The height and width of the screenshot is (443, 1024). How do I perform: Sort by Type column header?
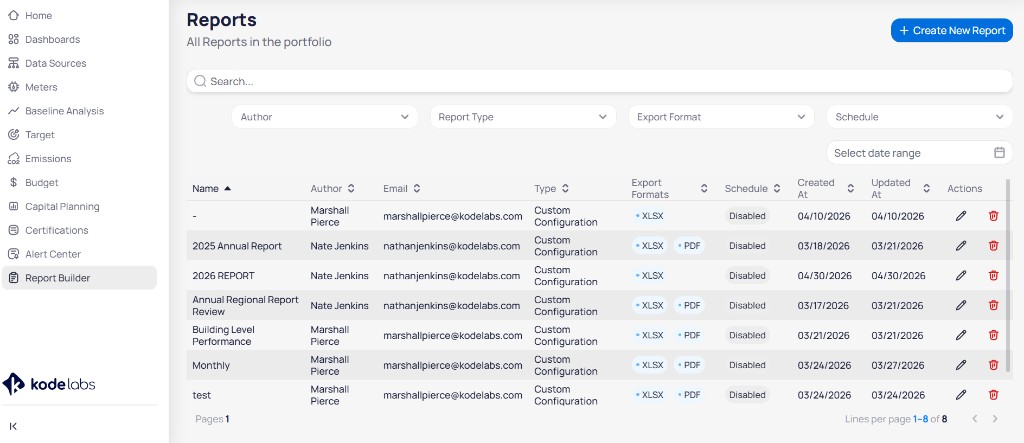tap(552, 188)
